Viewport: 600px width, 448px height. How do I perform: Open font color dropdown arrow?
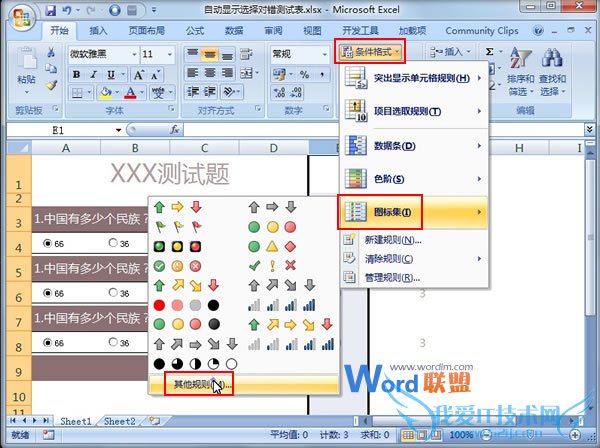[x=142, y=92]
